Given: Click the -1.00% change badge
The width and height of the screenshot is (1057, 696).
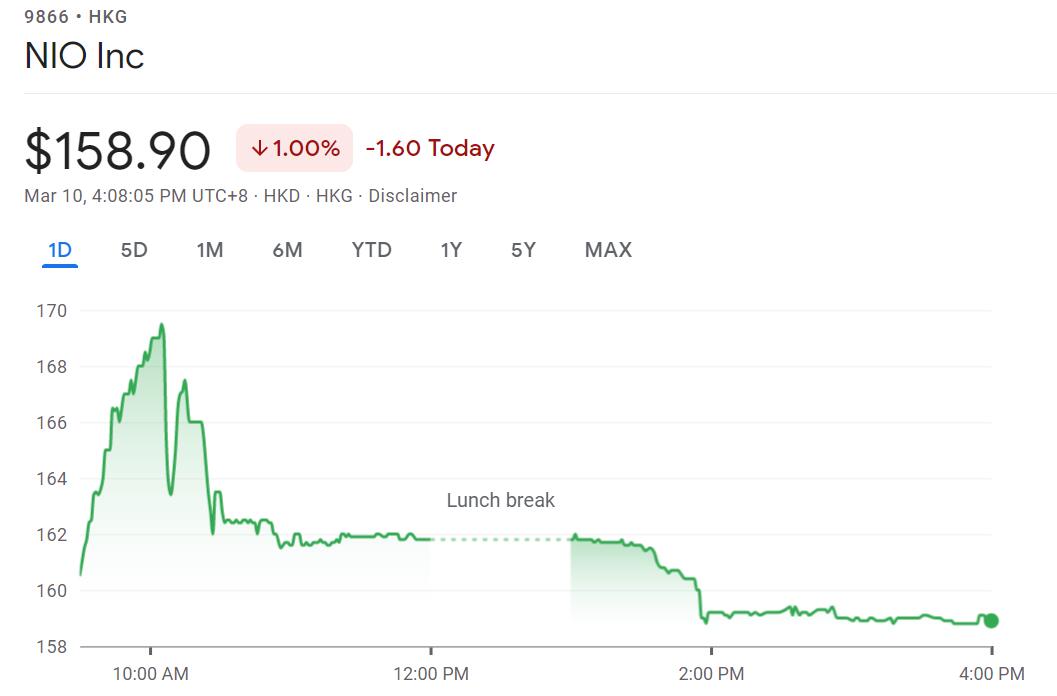Looking at the screenshot, I should [292, 147].
